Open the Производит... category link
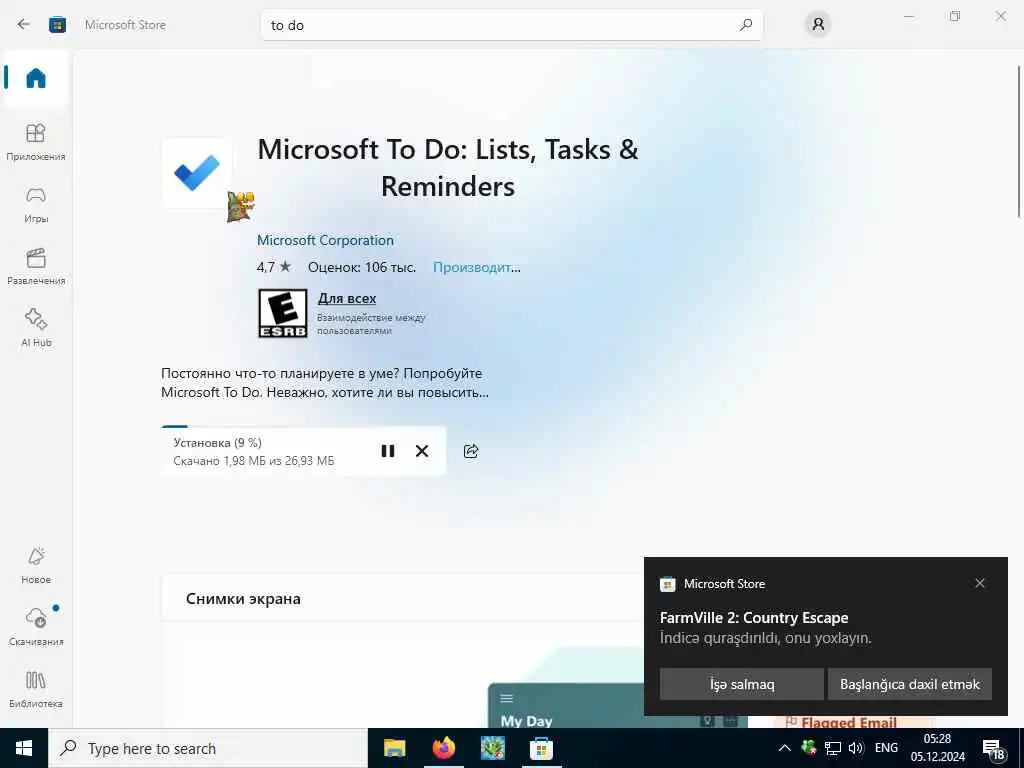Image resolution: width=1024 pixels, height=768 pixels. pos(477,267)
